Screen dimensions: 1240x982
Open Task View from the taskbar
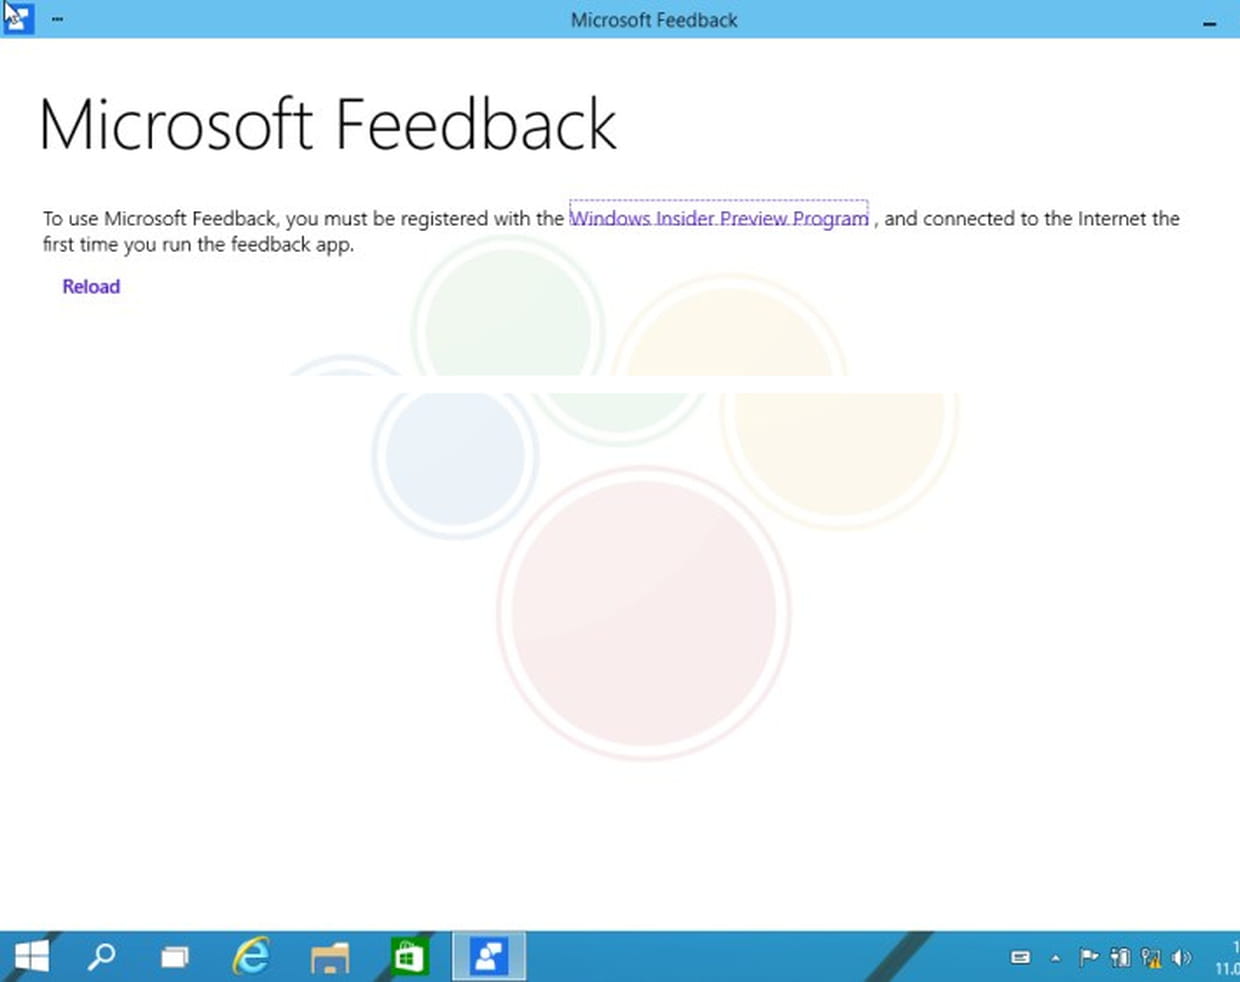click(175, 957)
